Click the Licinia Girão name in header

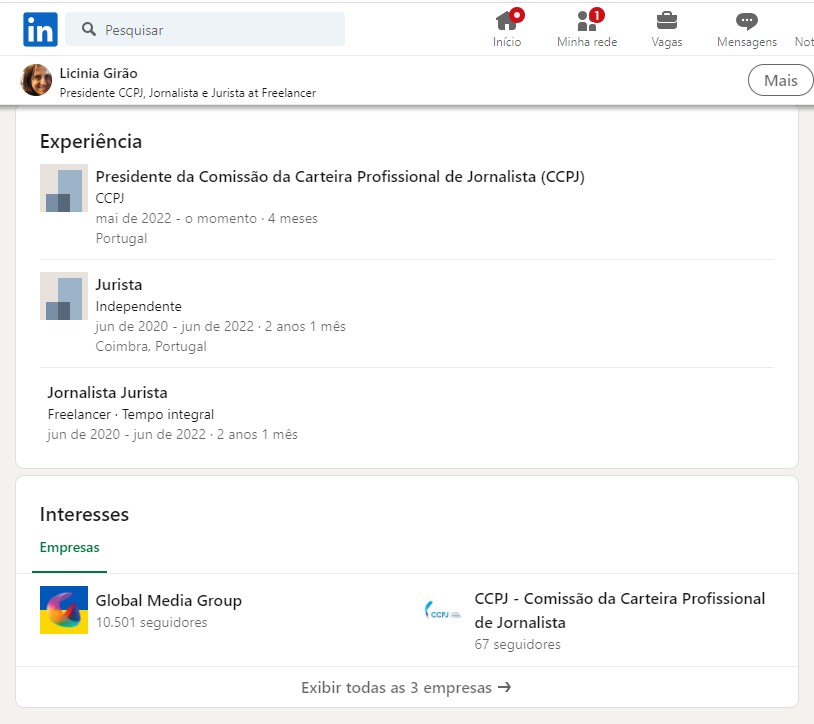click(x=99, y=73)
